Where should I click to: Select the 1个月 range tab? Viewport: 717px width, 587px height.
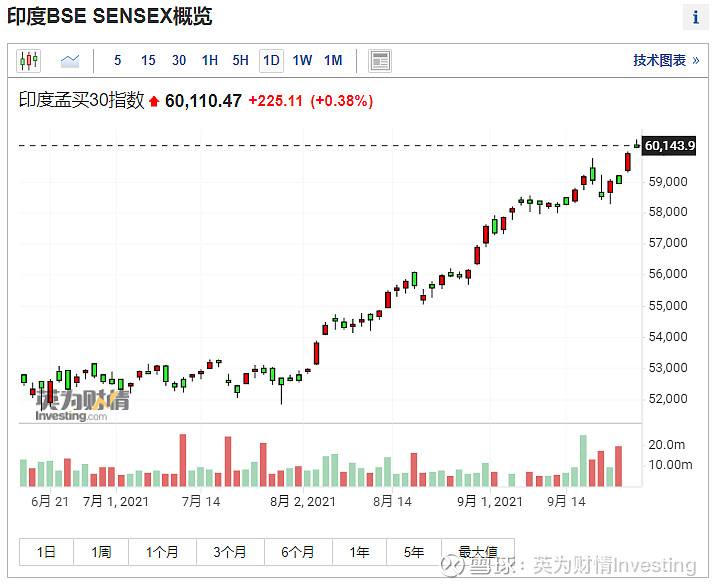(162, 551)
